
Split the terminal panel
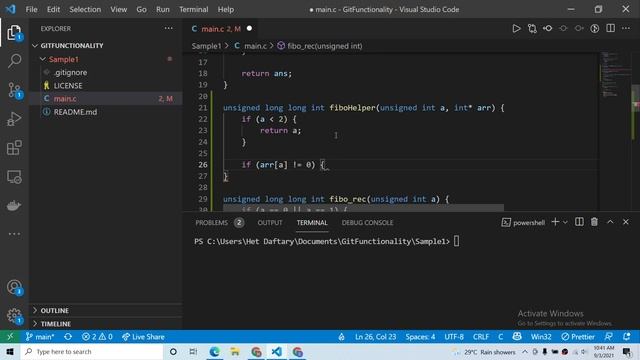click(579, 222)
